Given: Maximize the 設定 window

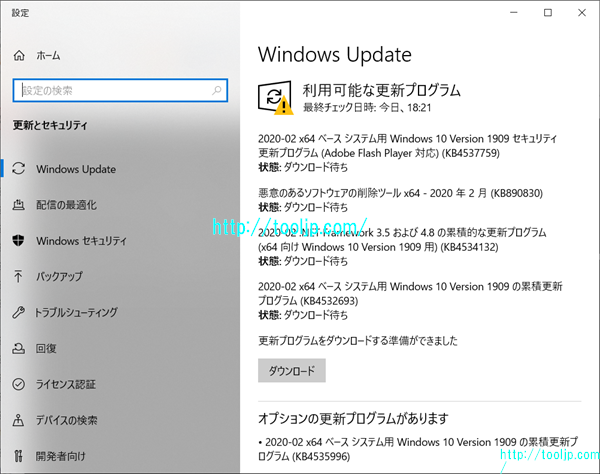Looking at the screenshot, I should pos(548,13).
